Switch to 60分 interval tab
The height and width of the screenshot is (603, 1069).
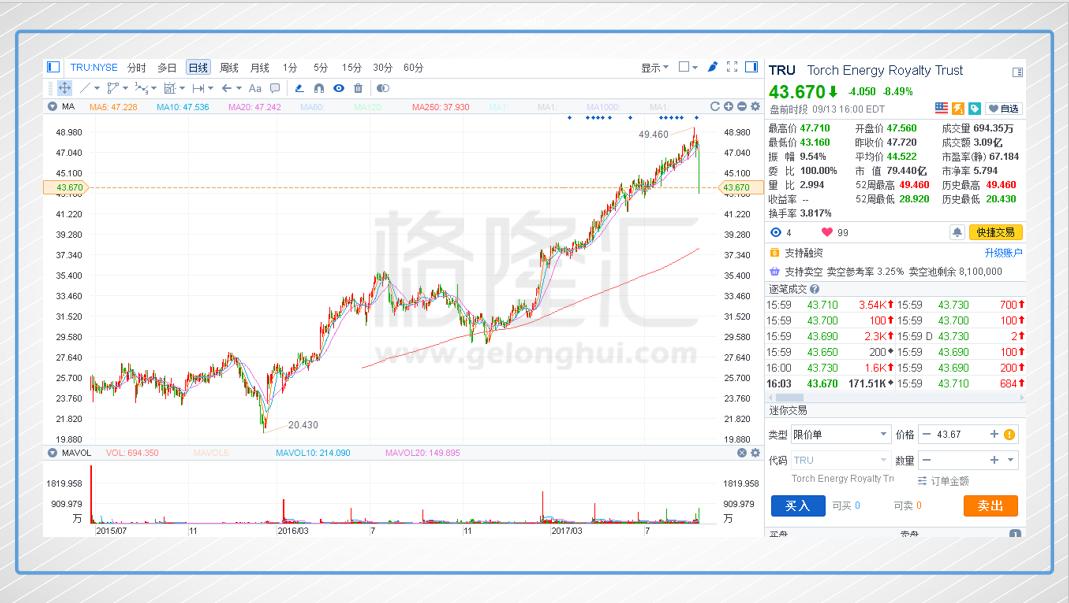[413, 68]
